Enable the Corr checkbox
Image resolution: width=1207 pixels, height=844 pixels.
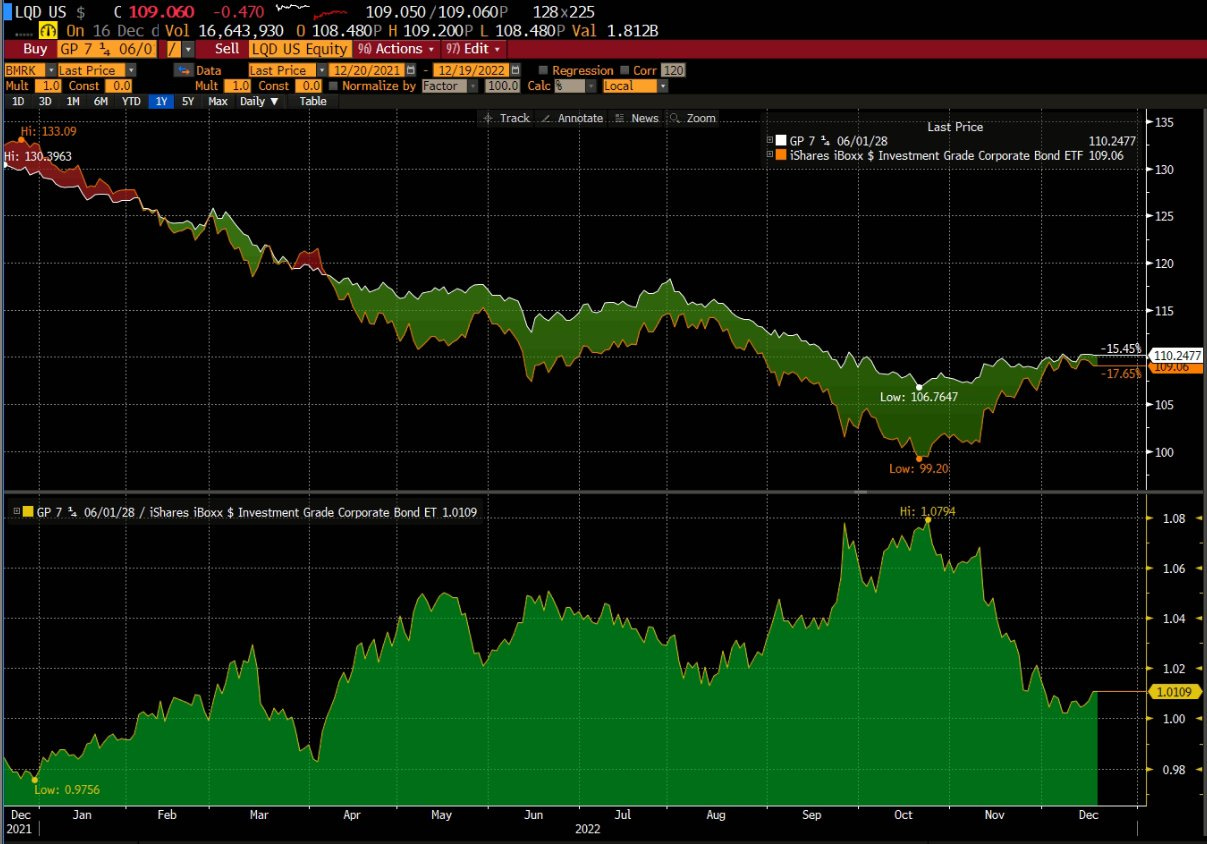pyautogui.click(x=625, y=70)
